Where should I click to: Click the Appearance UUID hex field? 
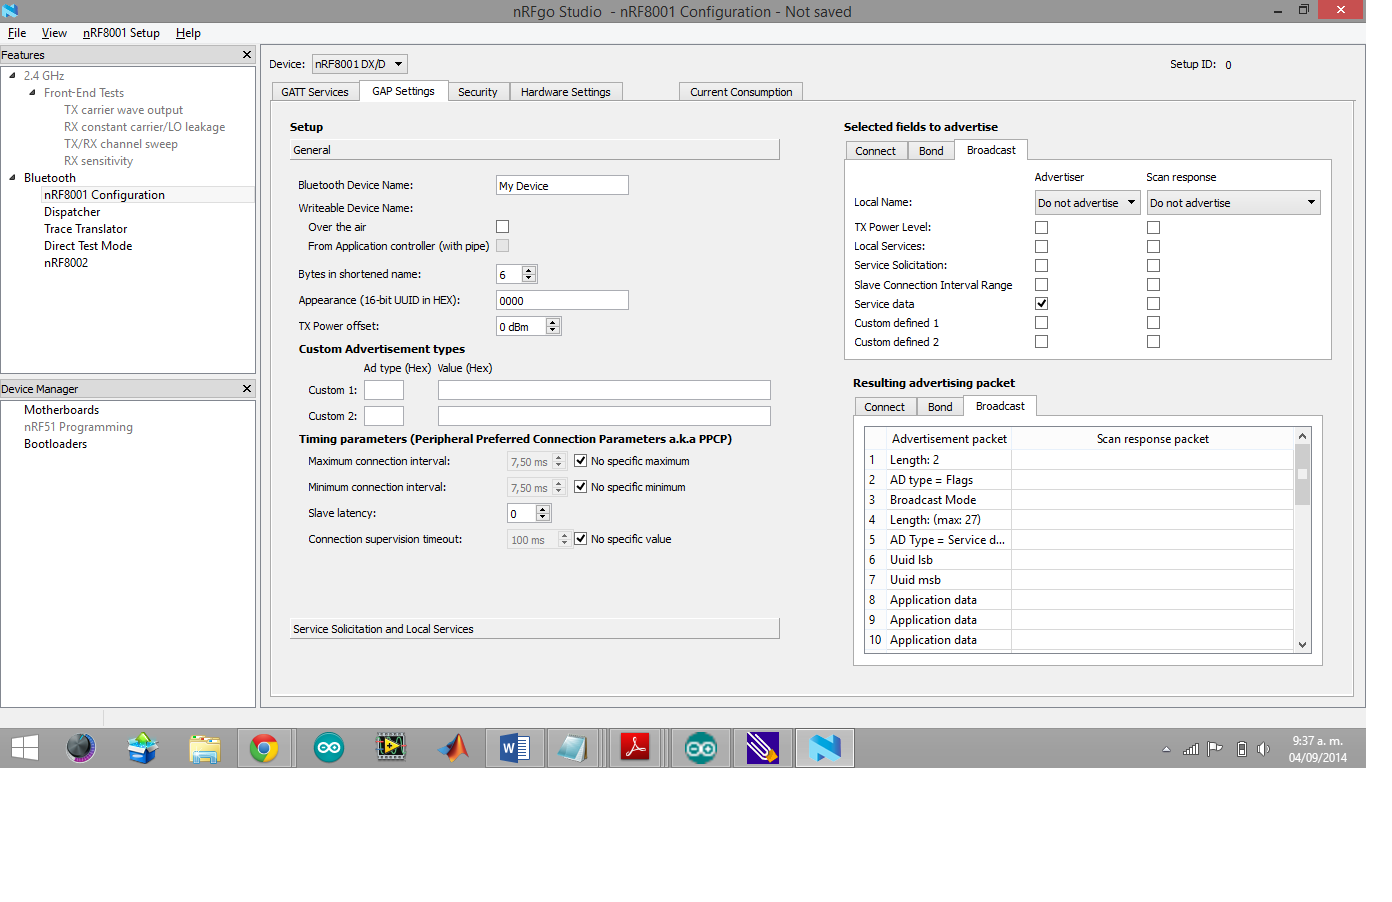562,300
